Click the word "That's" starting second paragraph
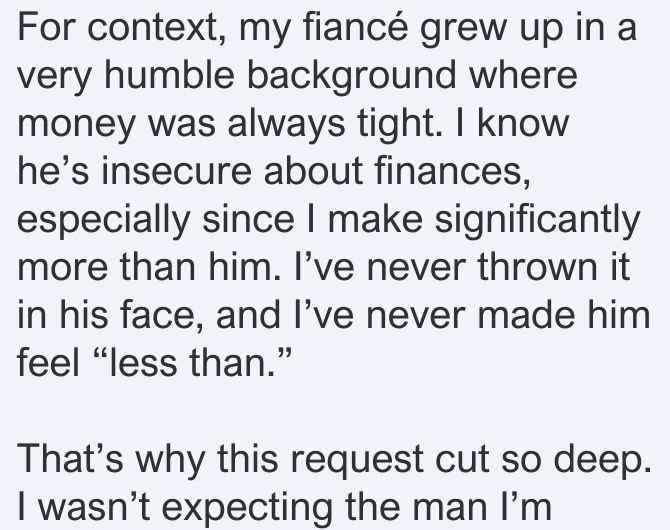This screenshot has width=670, height=530. point(71,459)
